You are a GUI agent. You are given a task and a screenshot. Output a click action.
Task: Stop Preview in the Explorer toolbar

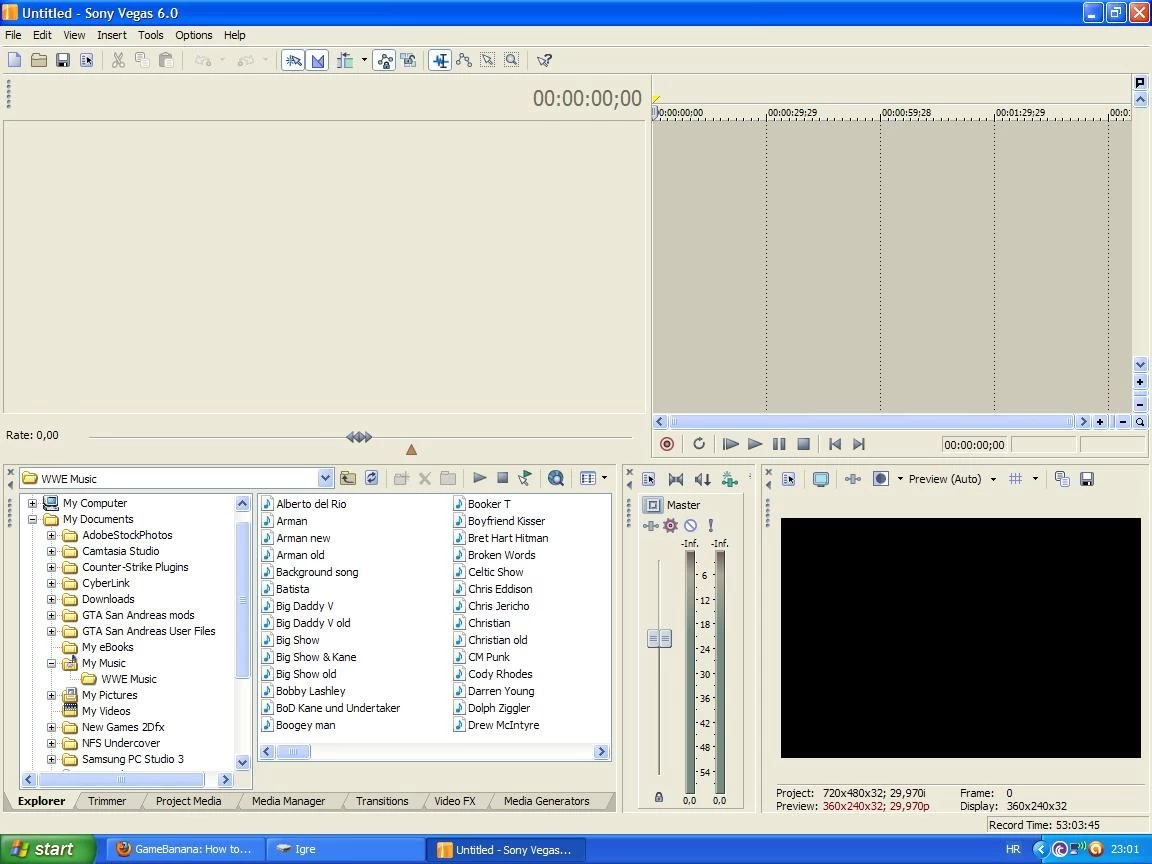pos(503,478)
